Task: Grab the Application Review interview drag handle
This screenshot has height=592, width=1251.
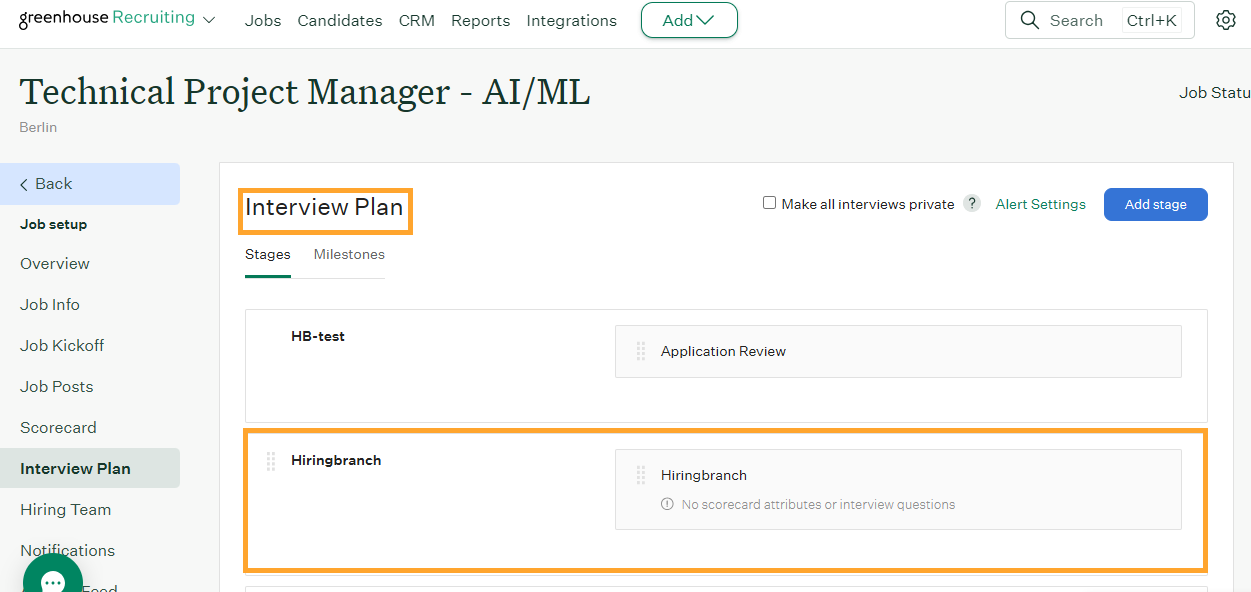Action: [x=641, y=351]
